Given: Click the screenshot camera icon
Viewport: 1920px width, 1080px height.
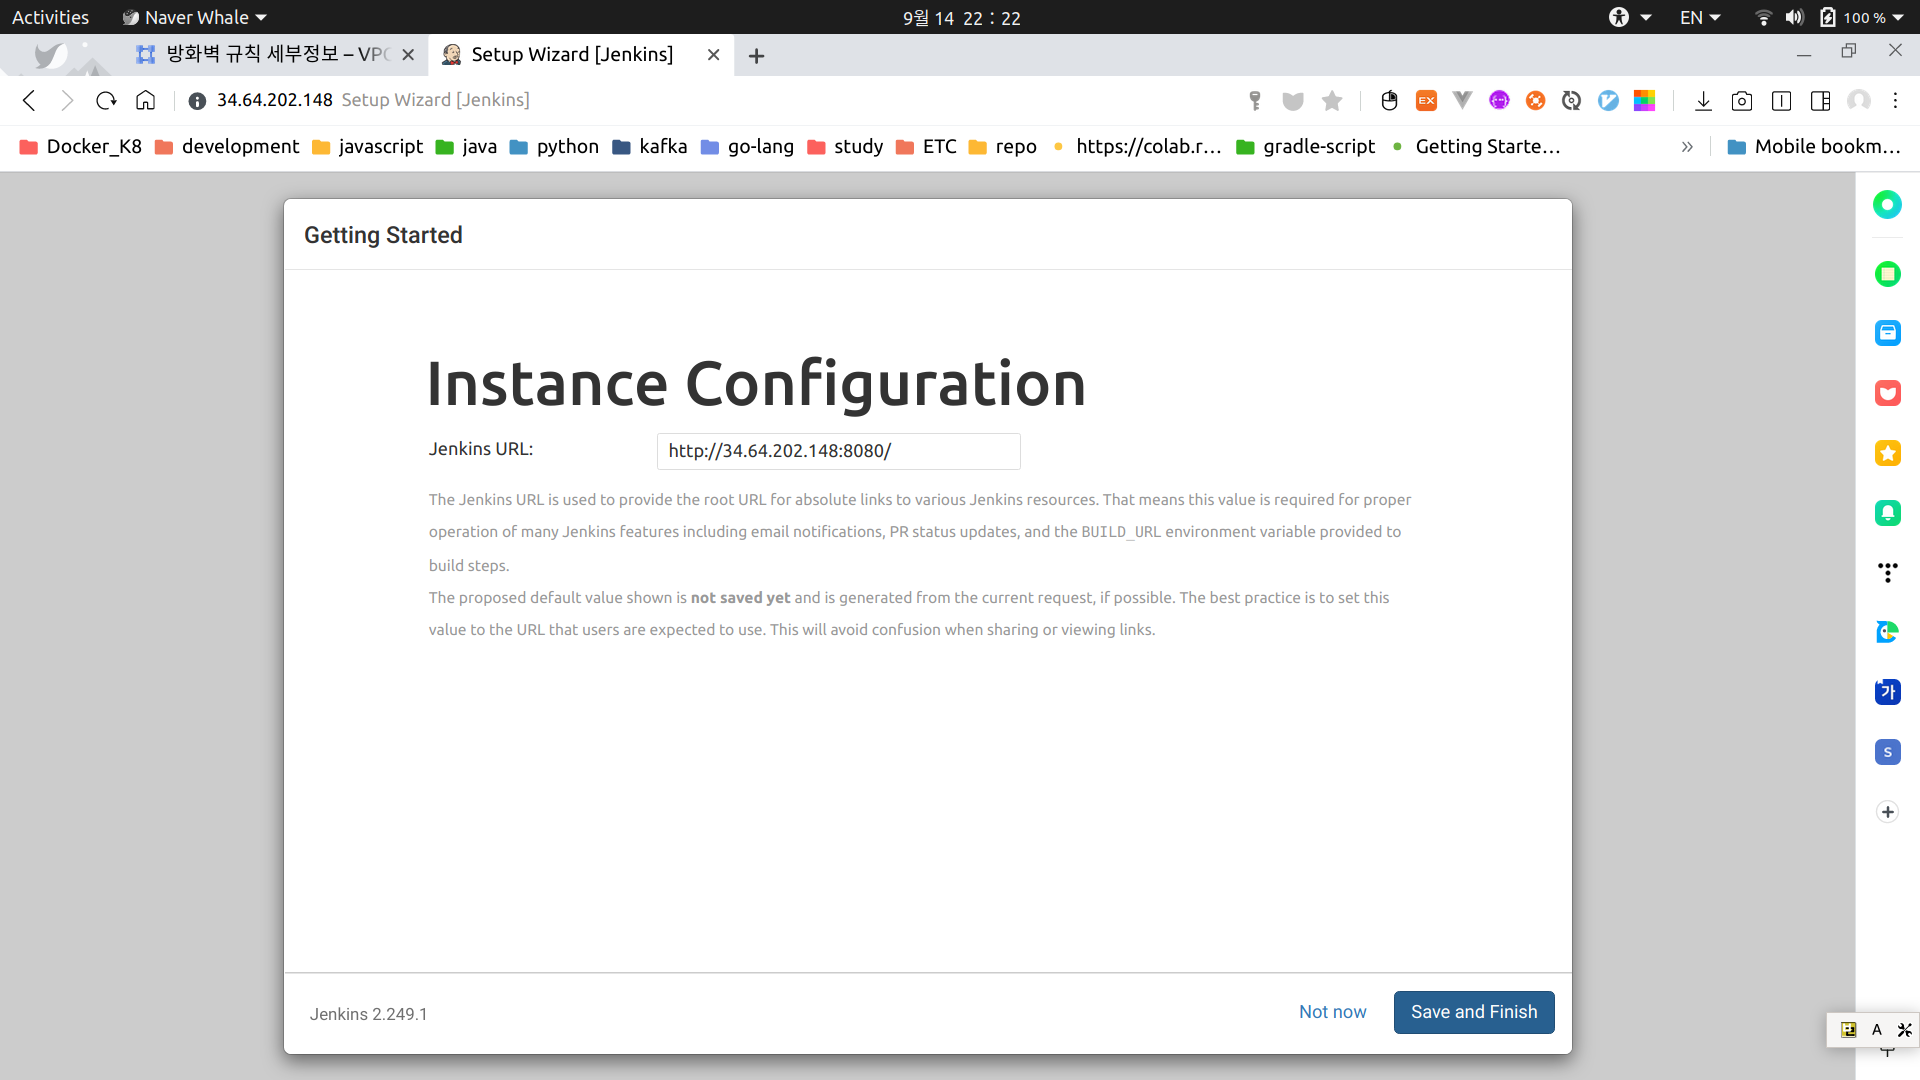Looking at the screenshot, I should point(1742,100).
